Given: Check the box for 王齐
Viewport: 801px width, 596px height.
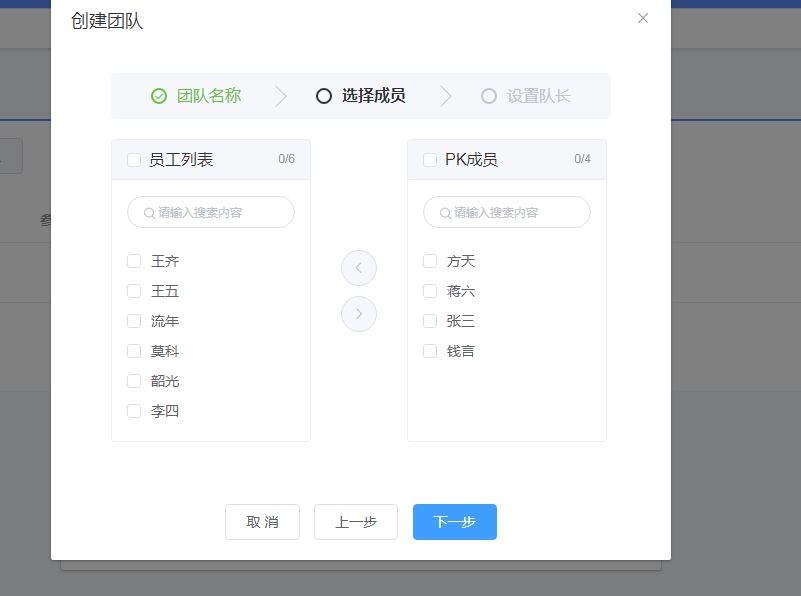Looking at the screenshot, I should coord(134,261).
